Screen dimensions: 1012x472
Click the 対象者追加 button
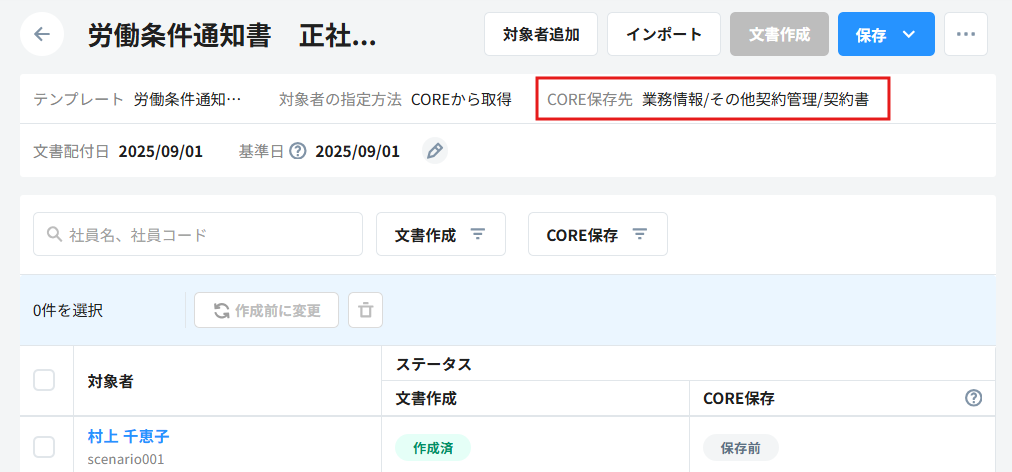tap(541, 34)
